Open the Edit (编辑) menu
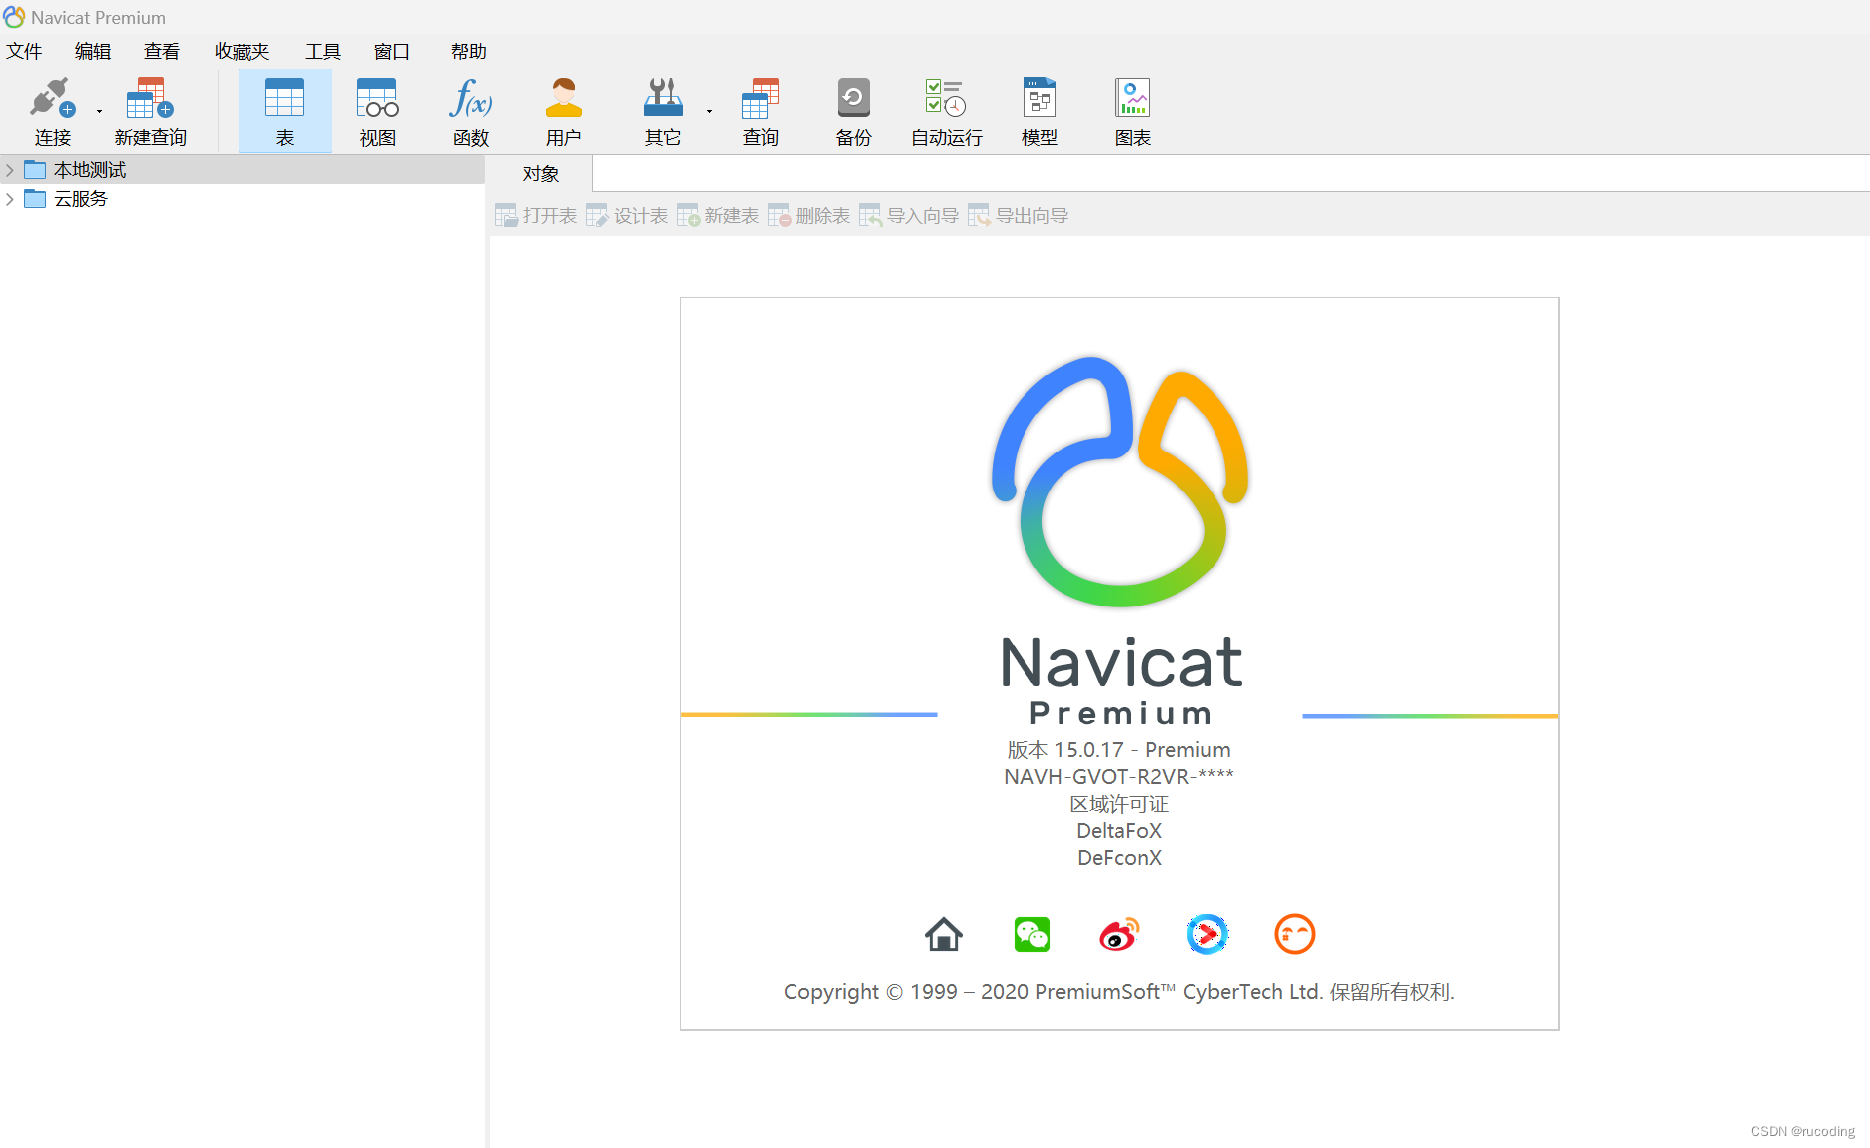 pos(93,51)
